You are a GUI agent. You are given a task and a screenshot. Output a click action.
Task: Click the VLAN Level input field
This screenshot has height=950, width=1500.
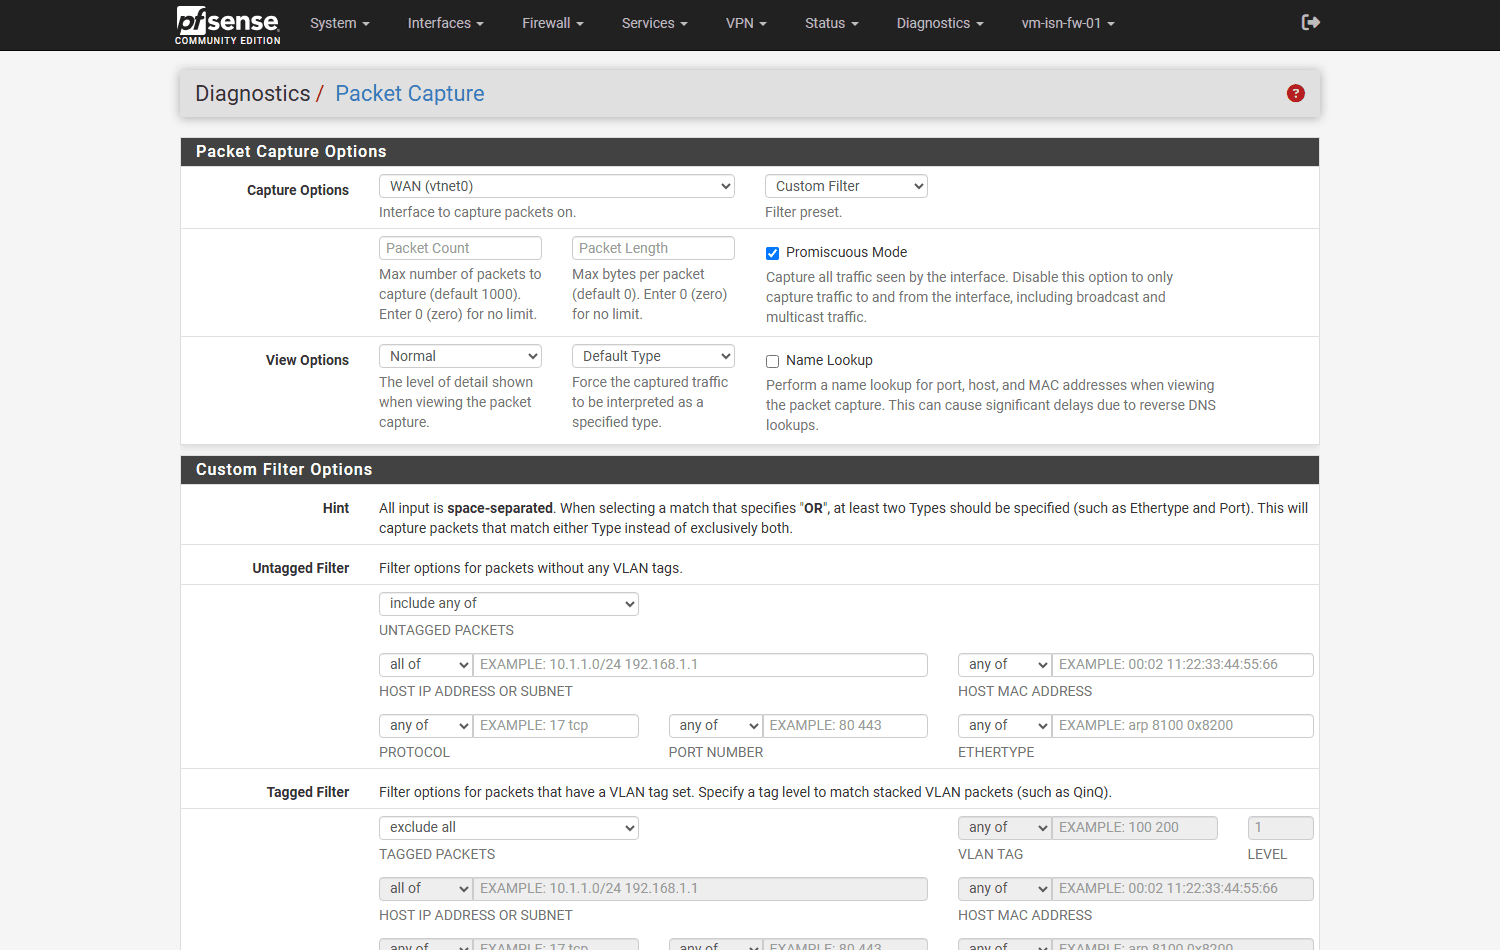1281,827
